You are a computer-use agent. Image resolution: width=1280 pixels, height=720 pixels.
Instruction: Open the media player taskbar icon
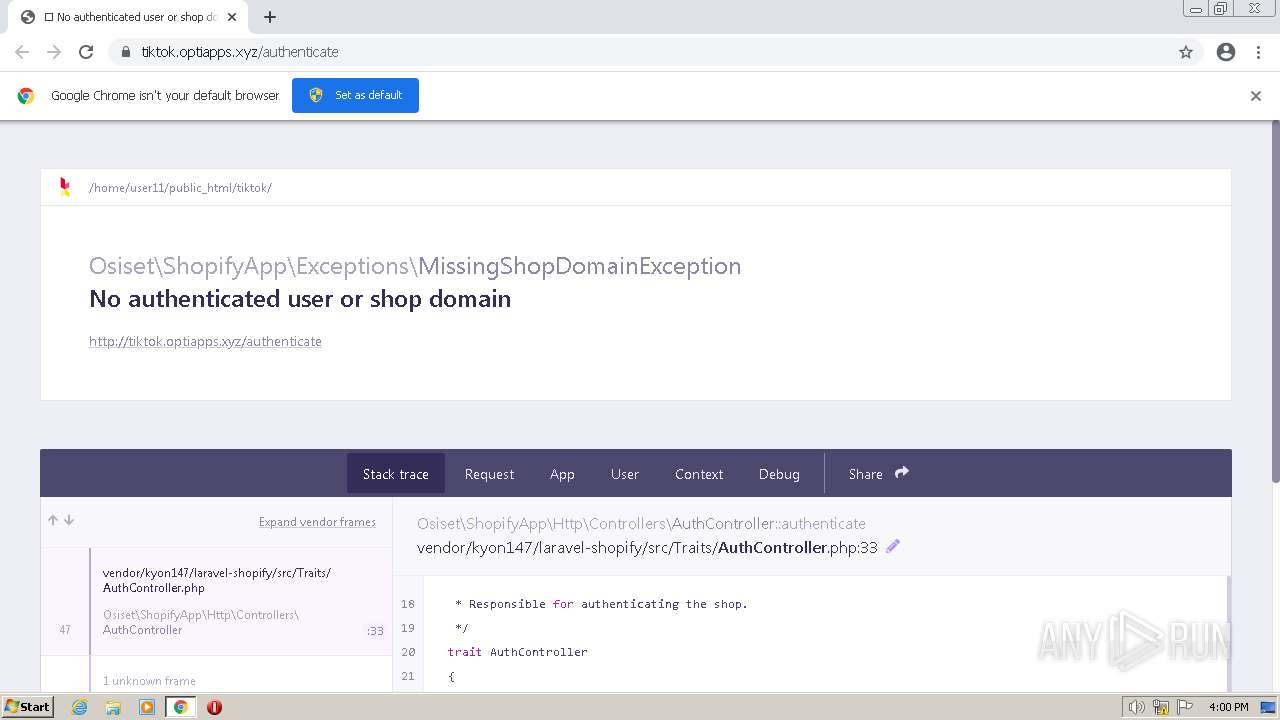tap(147, 707)
